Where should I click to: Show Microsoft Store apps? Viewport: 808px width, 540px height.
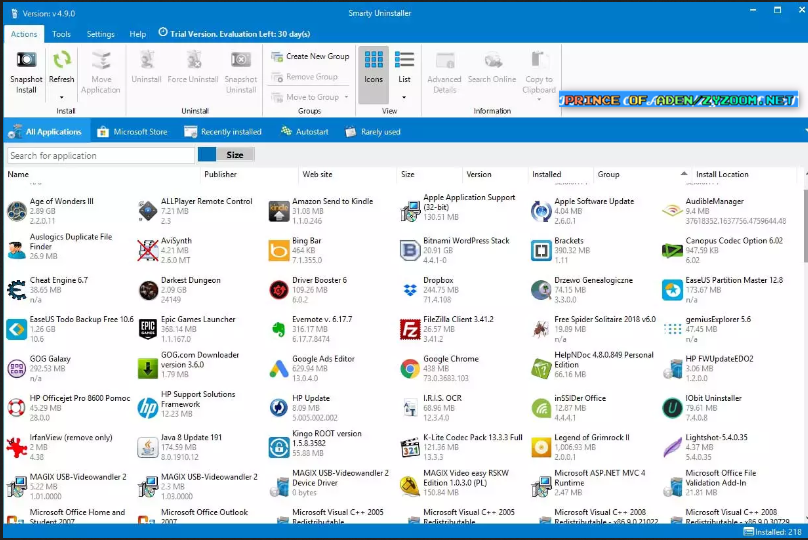(x=132, y=132)
